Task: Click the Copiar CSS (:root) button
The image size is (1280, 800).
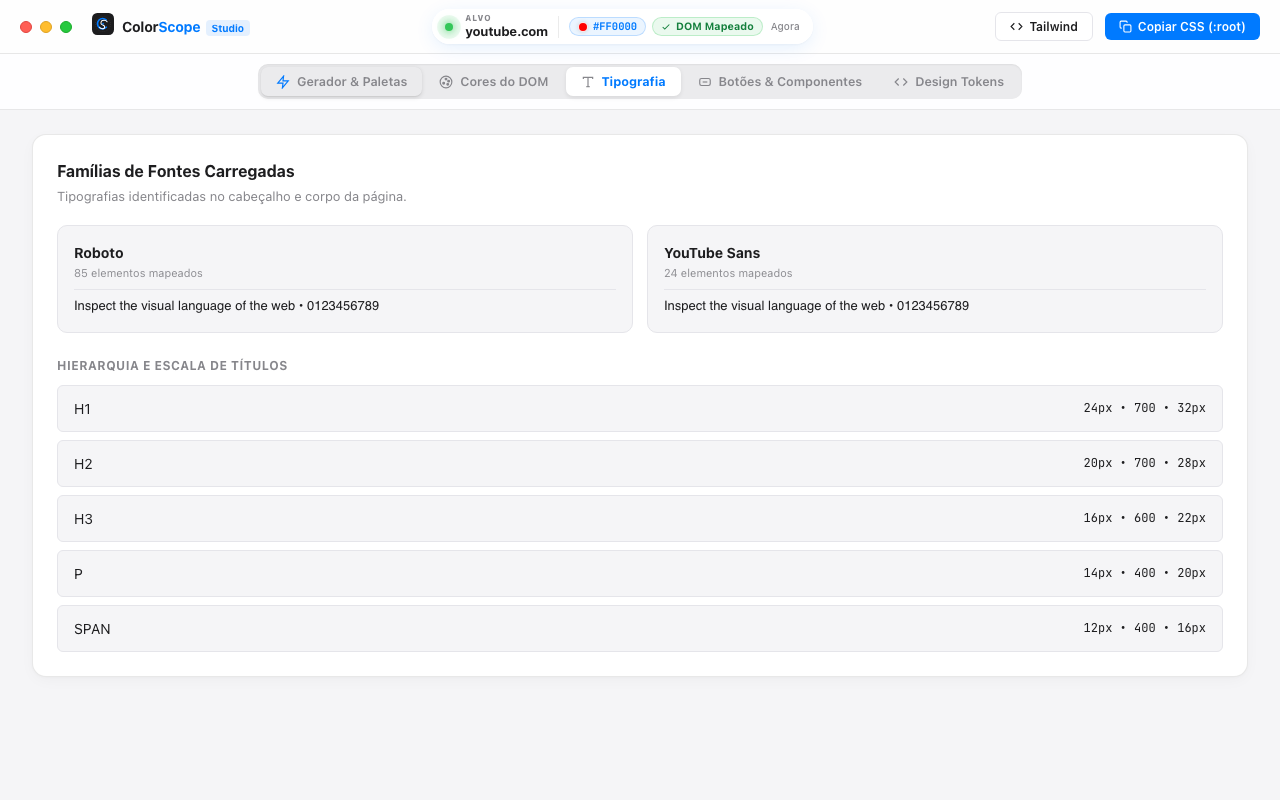Action: click(x=1182, y=27)
